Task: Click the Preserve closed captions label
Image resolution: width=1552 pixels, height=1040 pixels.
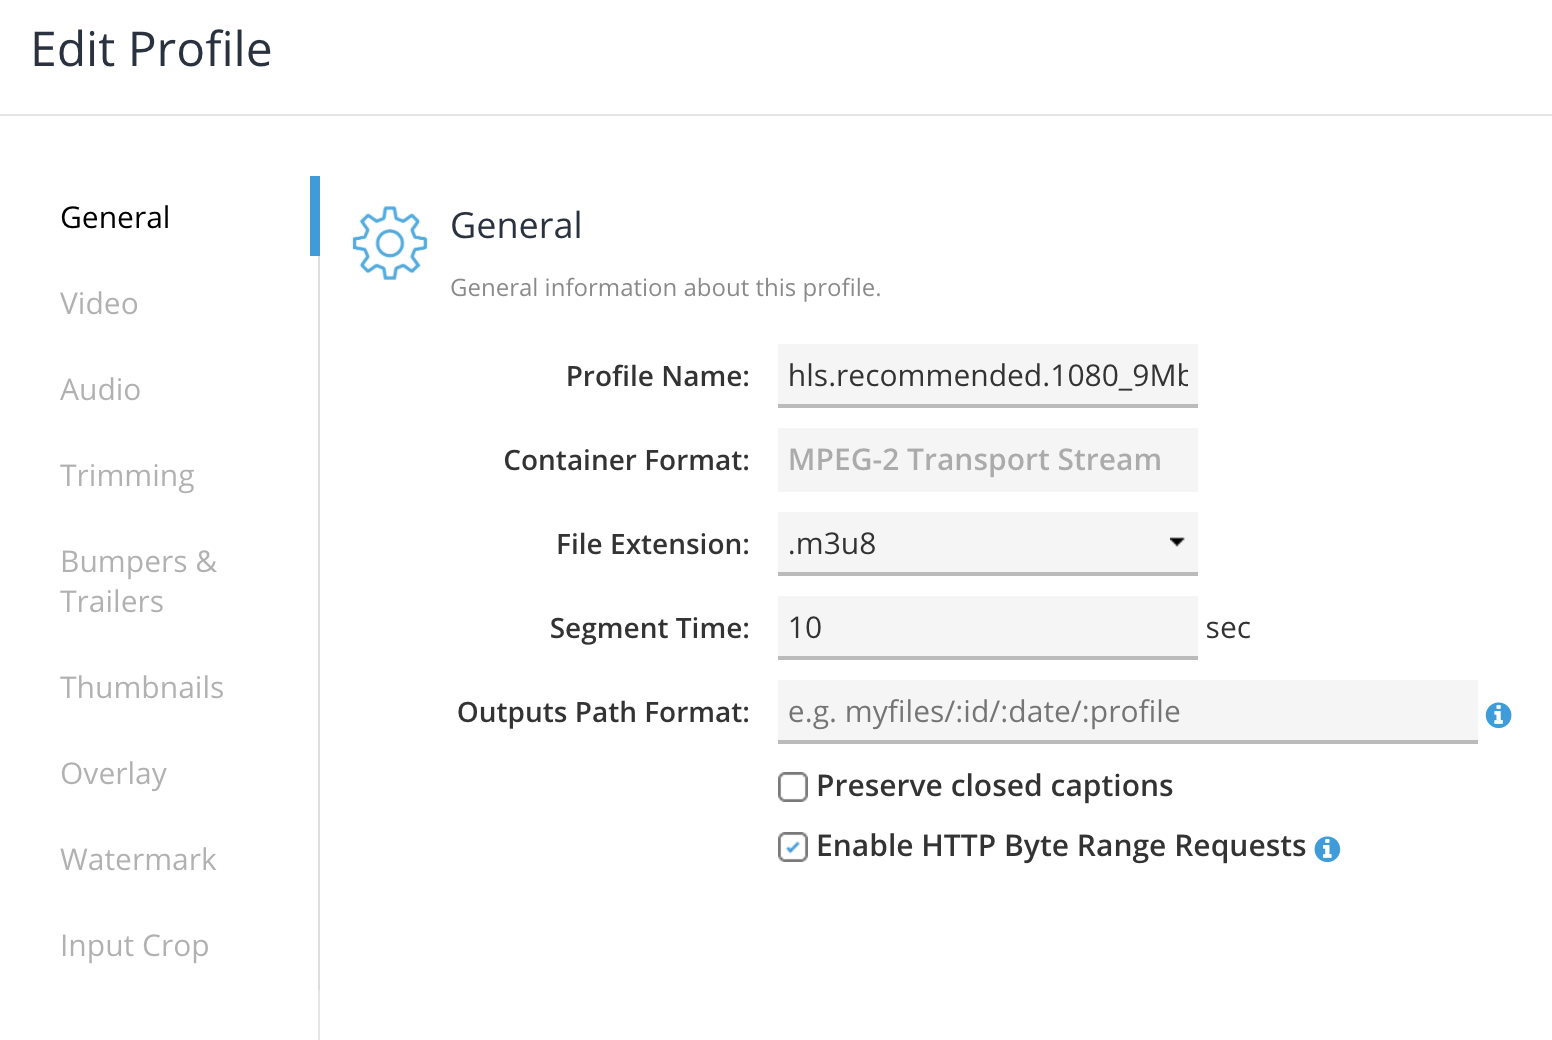Action: [994, 786]
